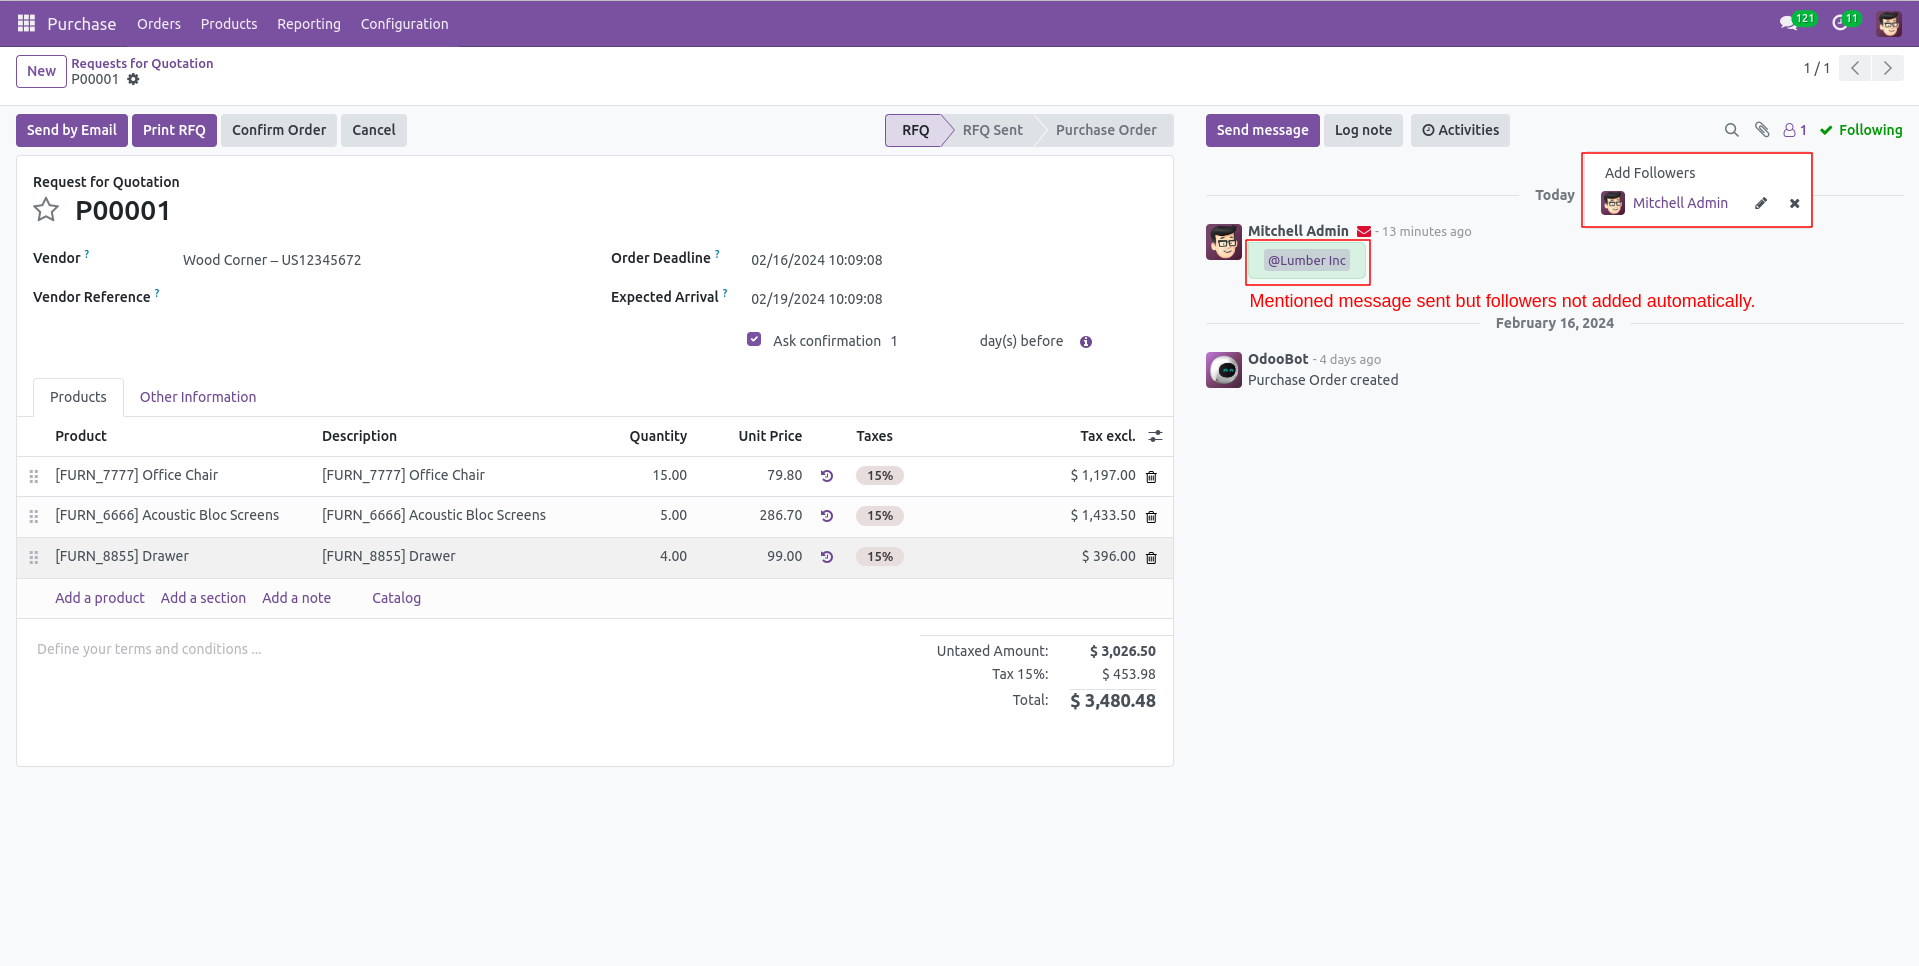Open the activities clock icon in top bar

(1840, 22)
